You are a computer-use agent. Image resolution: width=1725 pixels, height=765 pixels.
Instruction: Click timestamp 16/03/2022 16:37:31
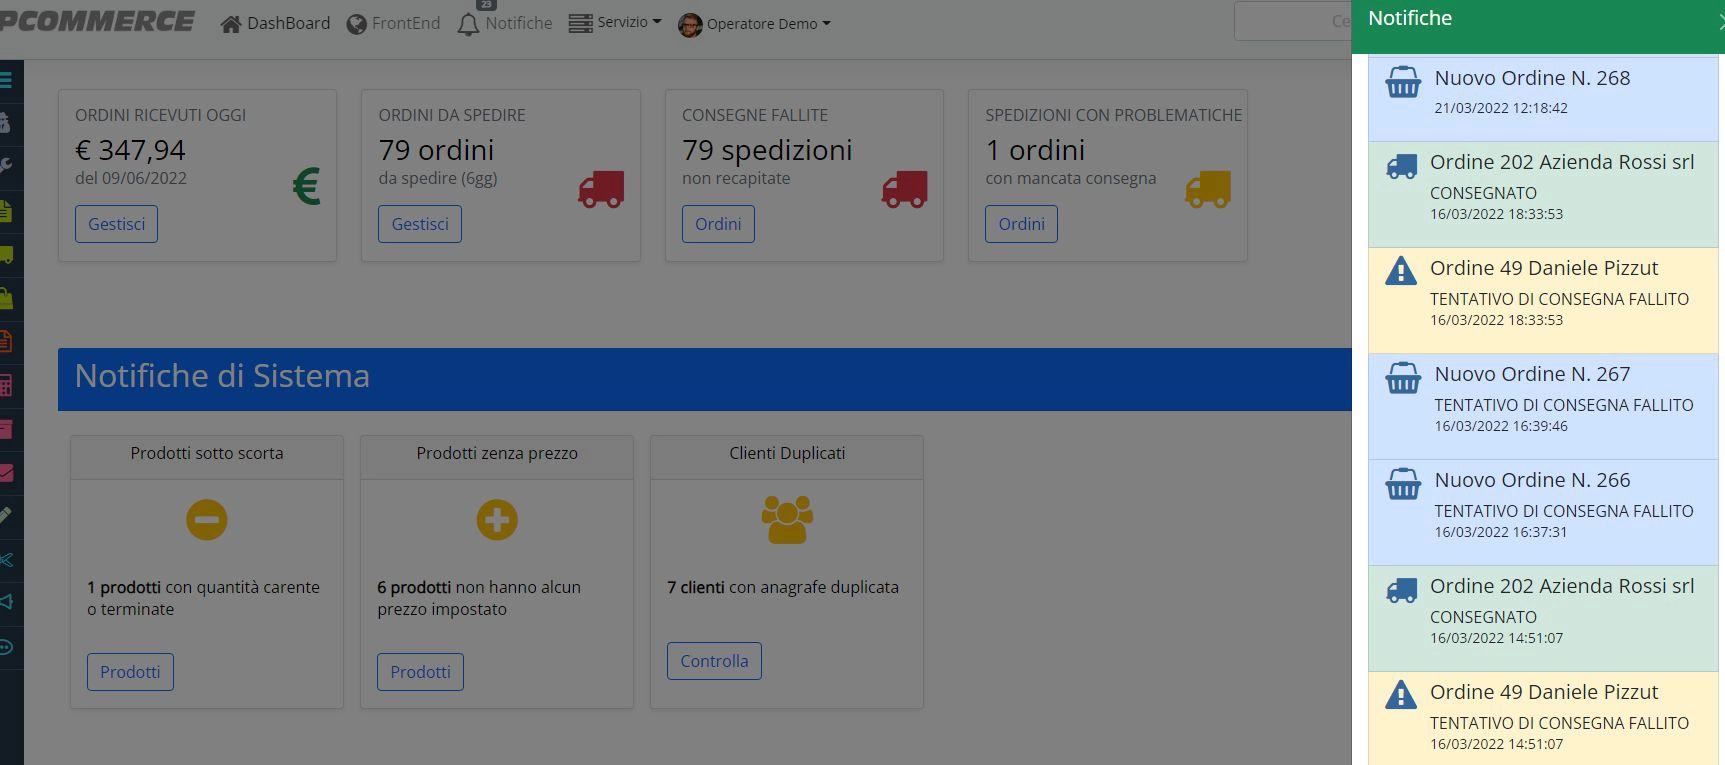[x=1501, y=532]
